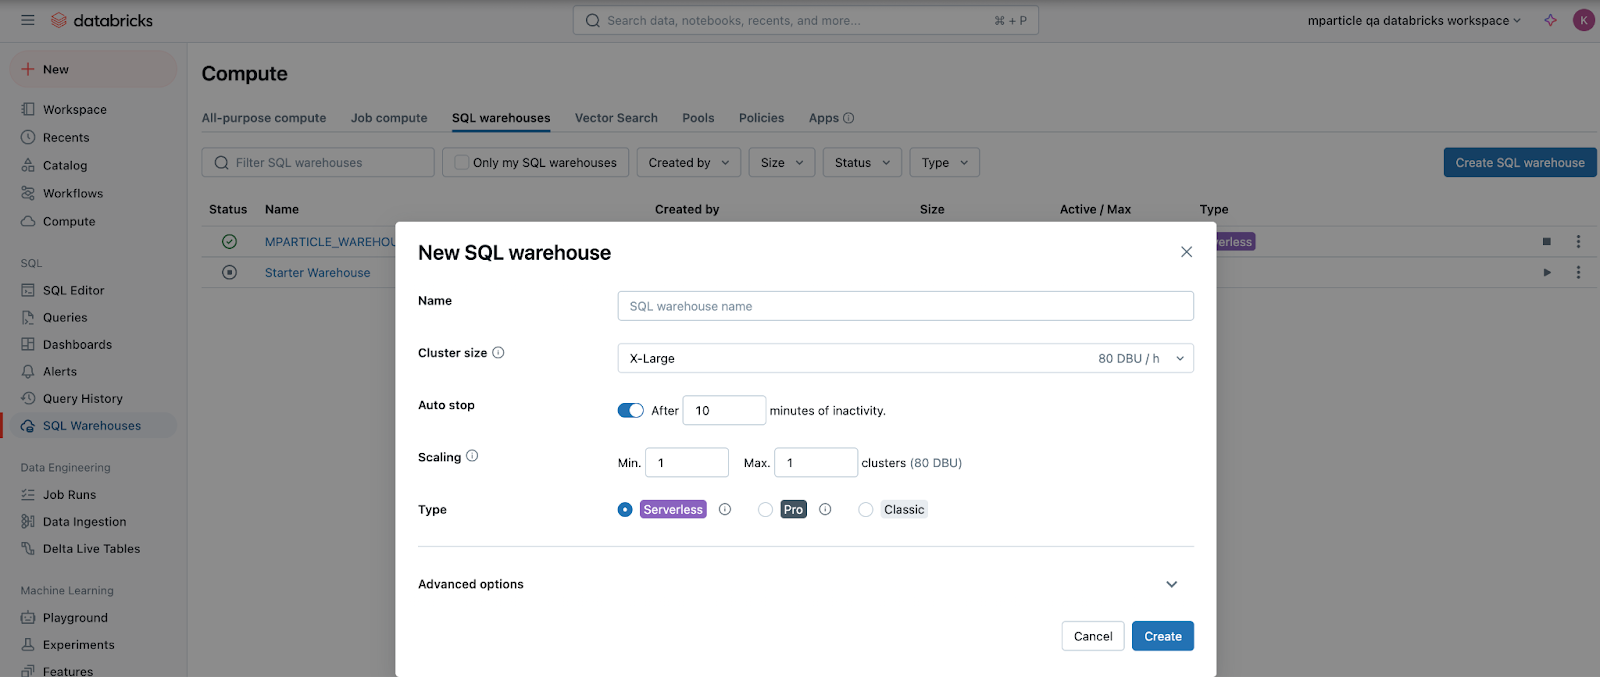Open the Size filter dropdown
This screenshot has width=1600, height=677.
[782, 162]
